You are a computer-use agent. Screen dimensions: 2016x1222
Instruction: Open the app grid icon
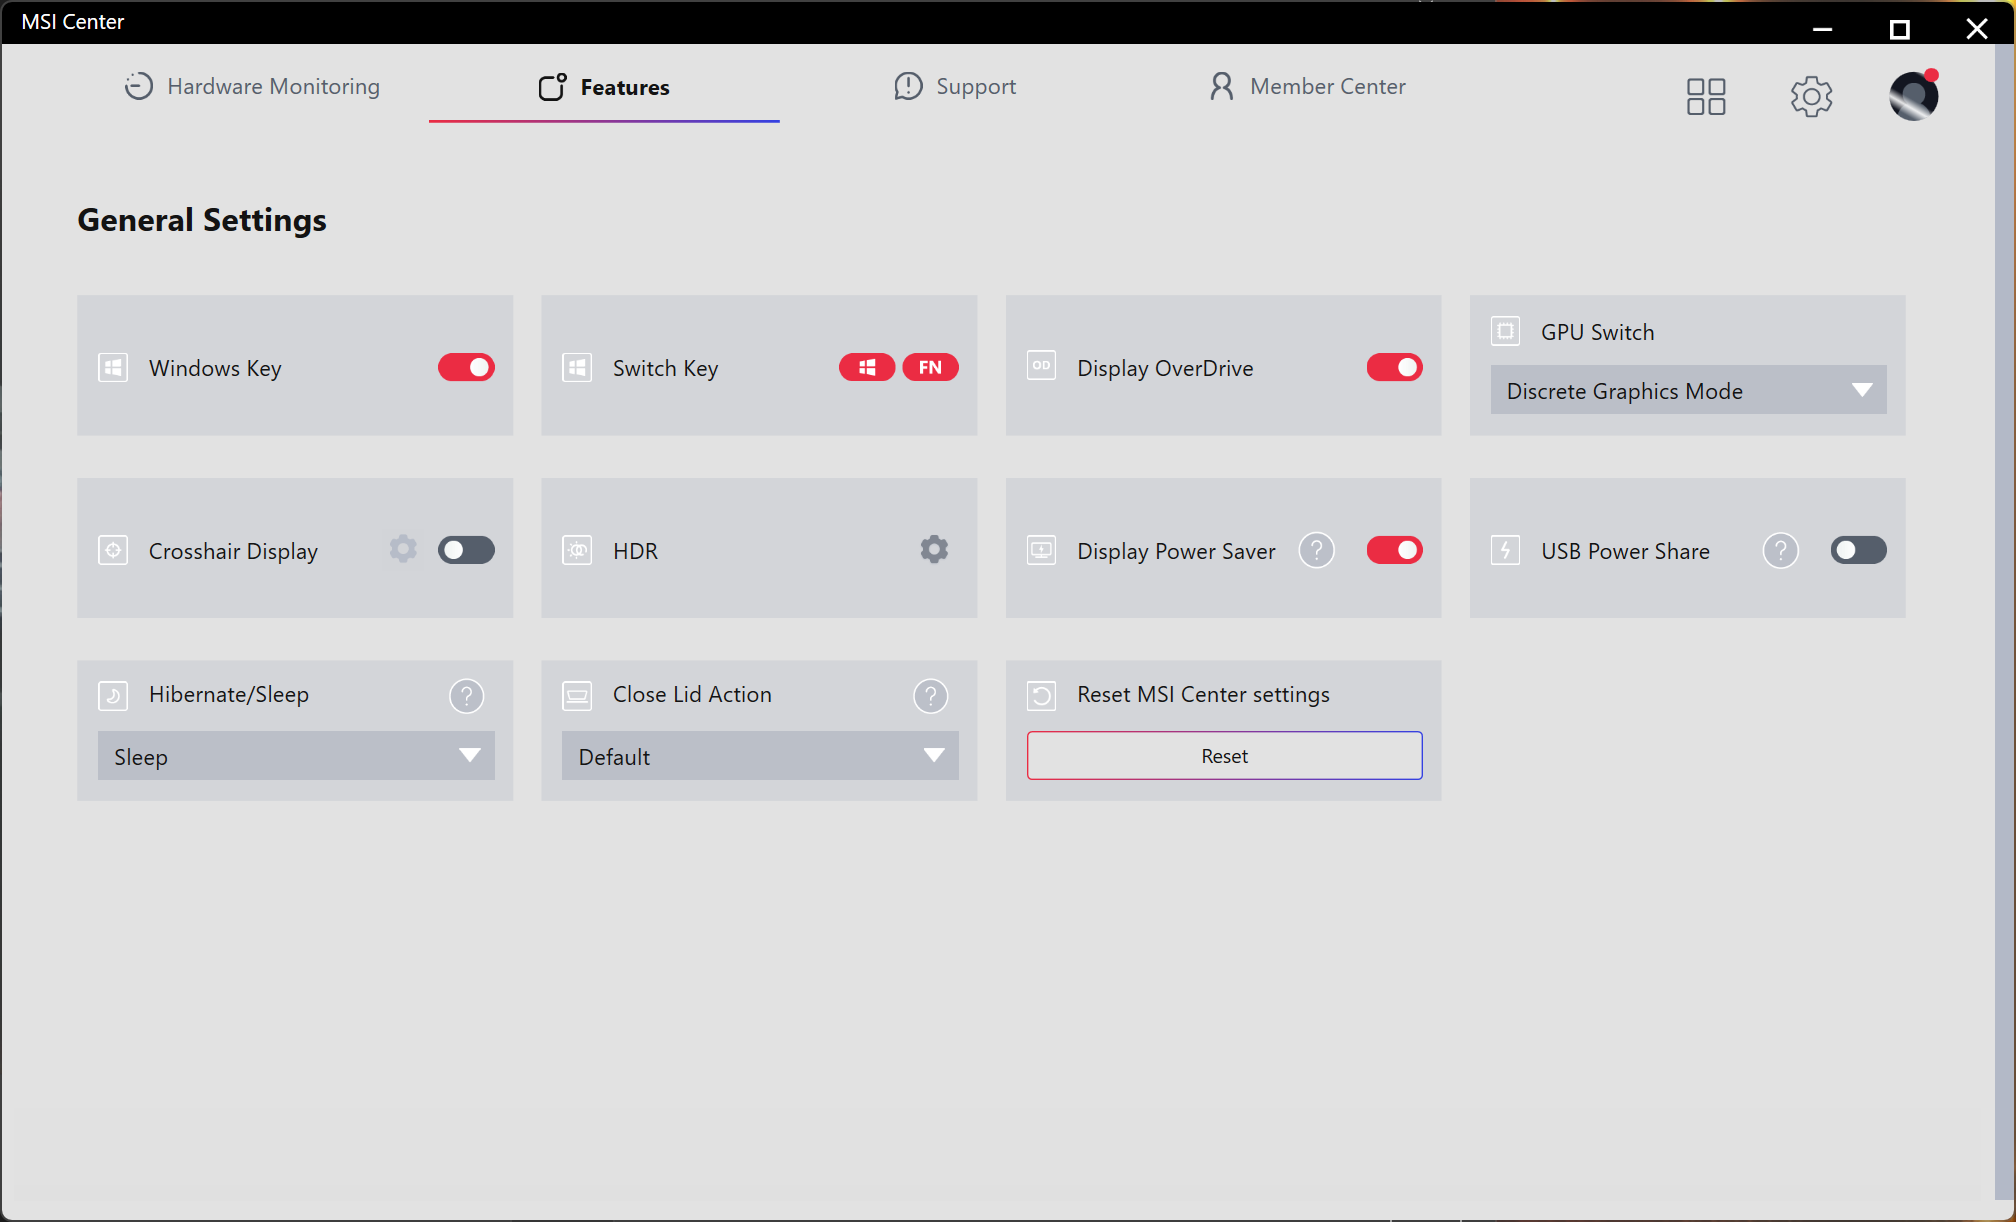click(x=1706, y=96)
